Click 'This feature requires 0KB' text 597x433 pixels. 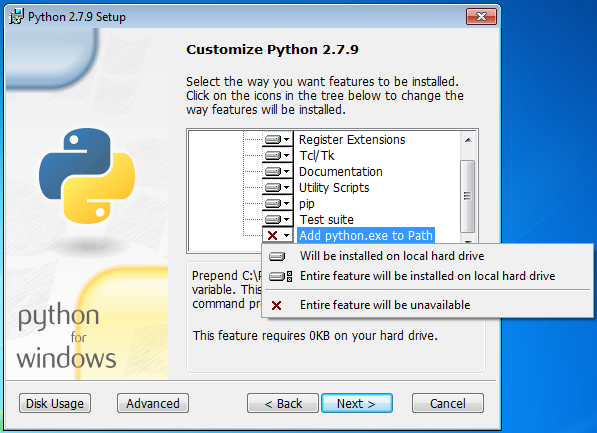click(x=315, y=336)
